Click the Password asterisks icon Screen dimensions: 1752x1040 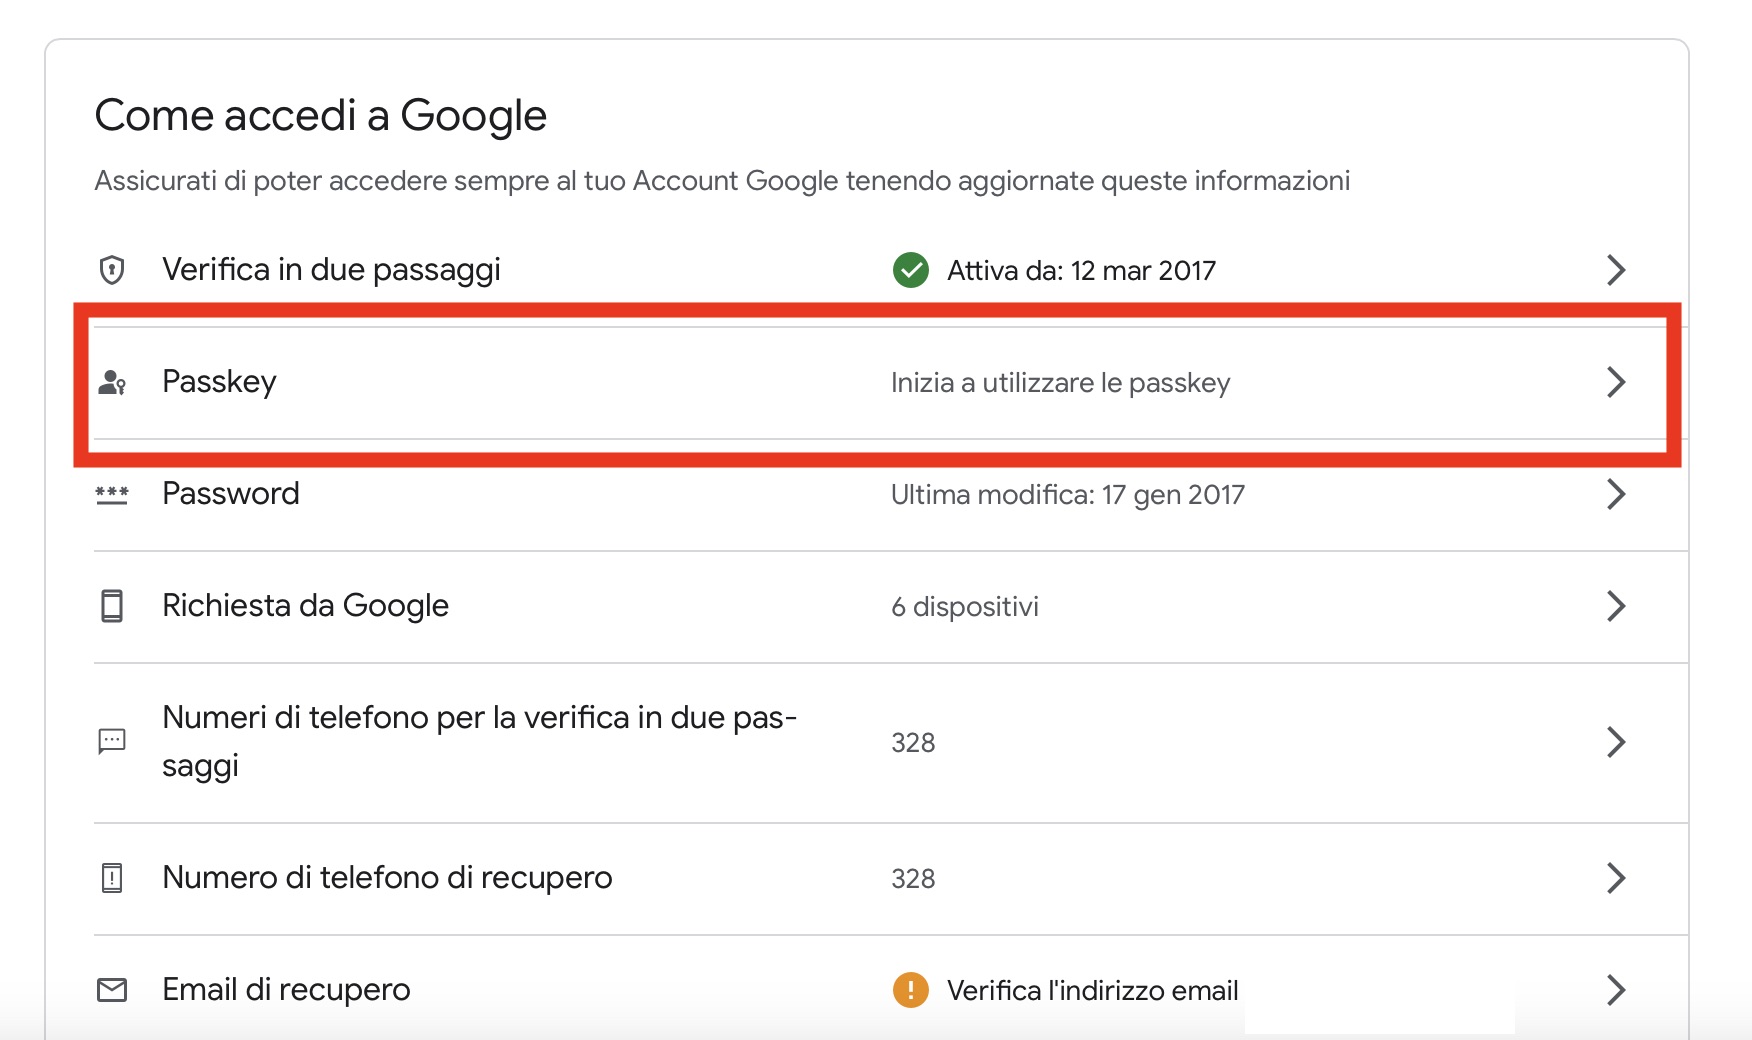(x=112, y=494)
